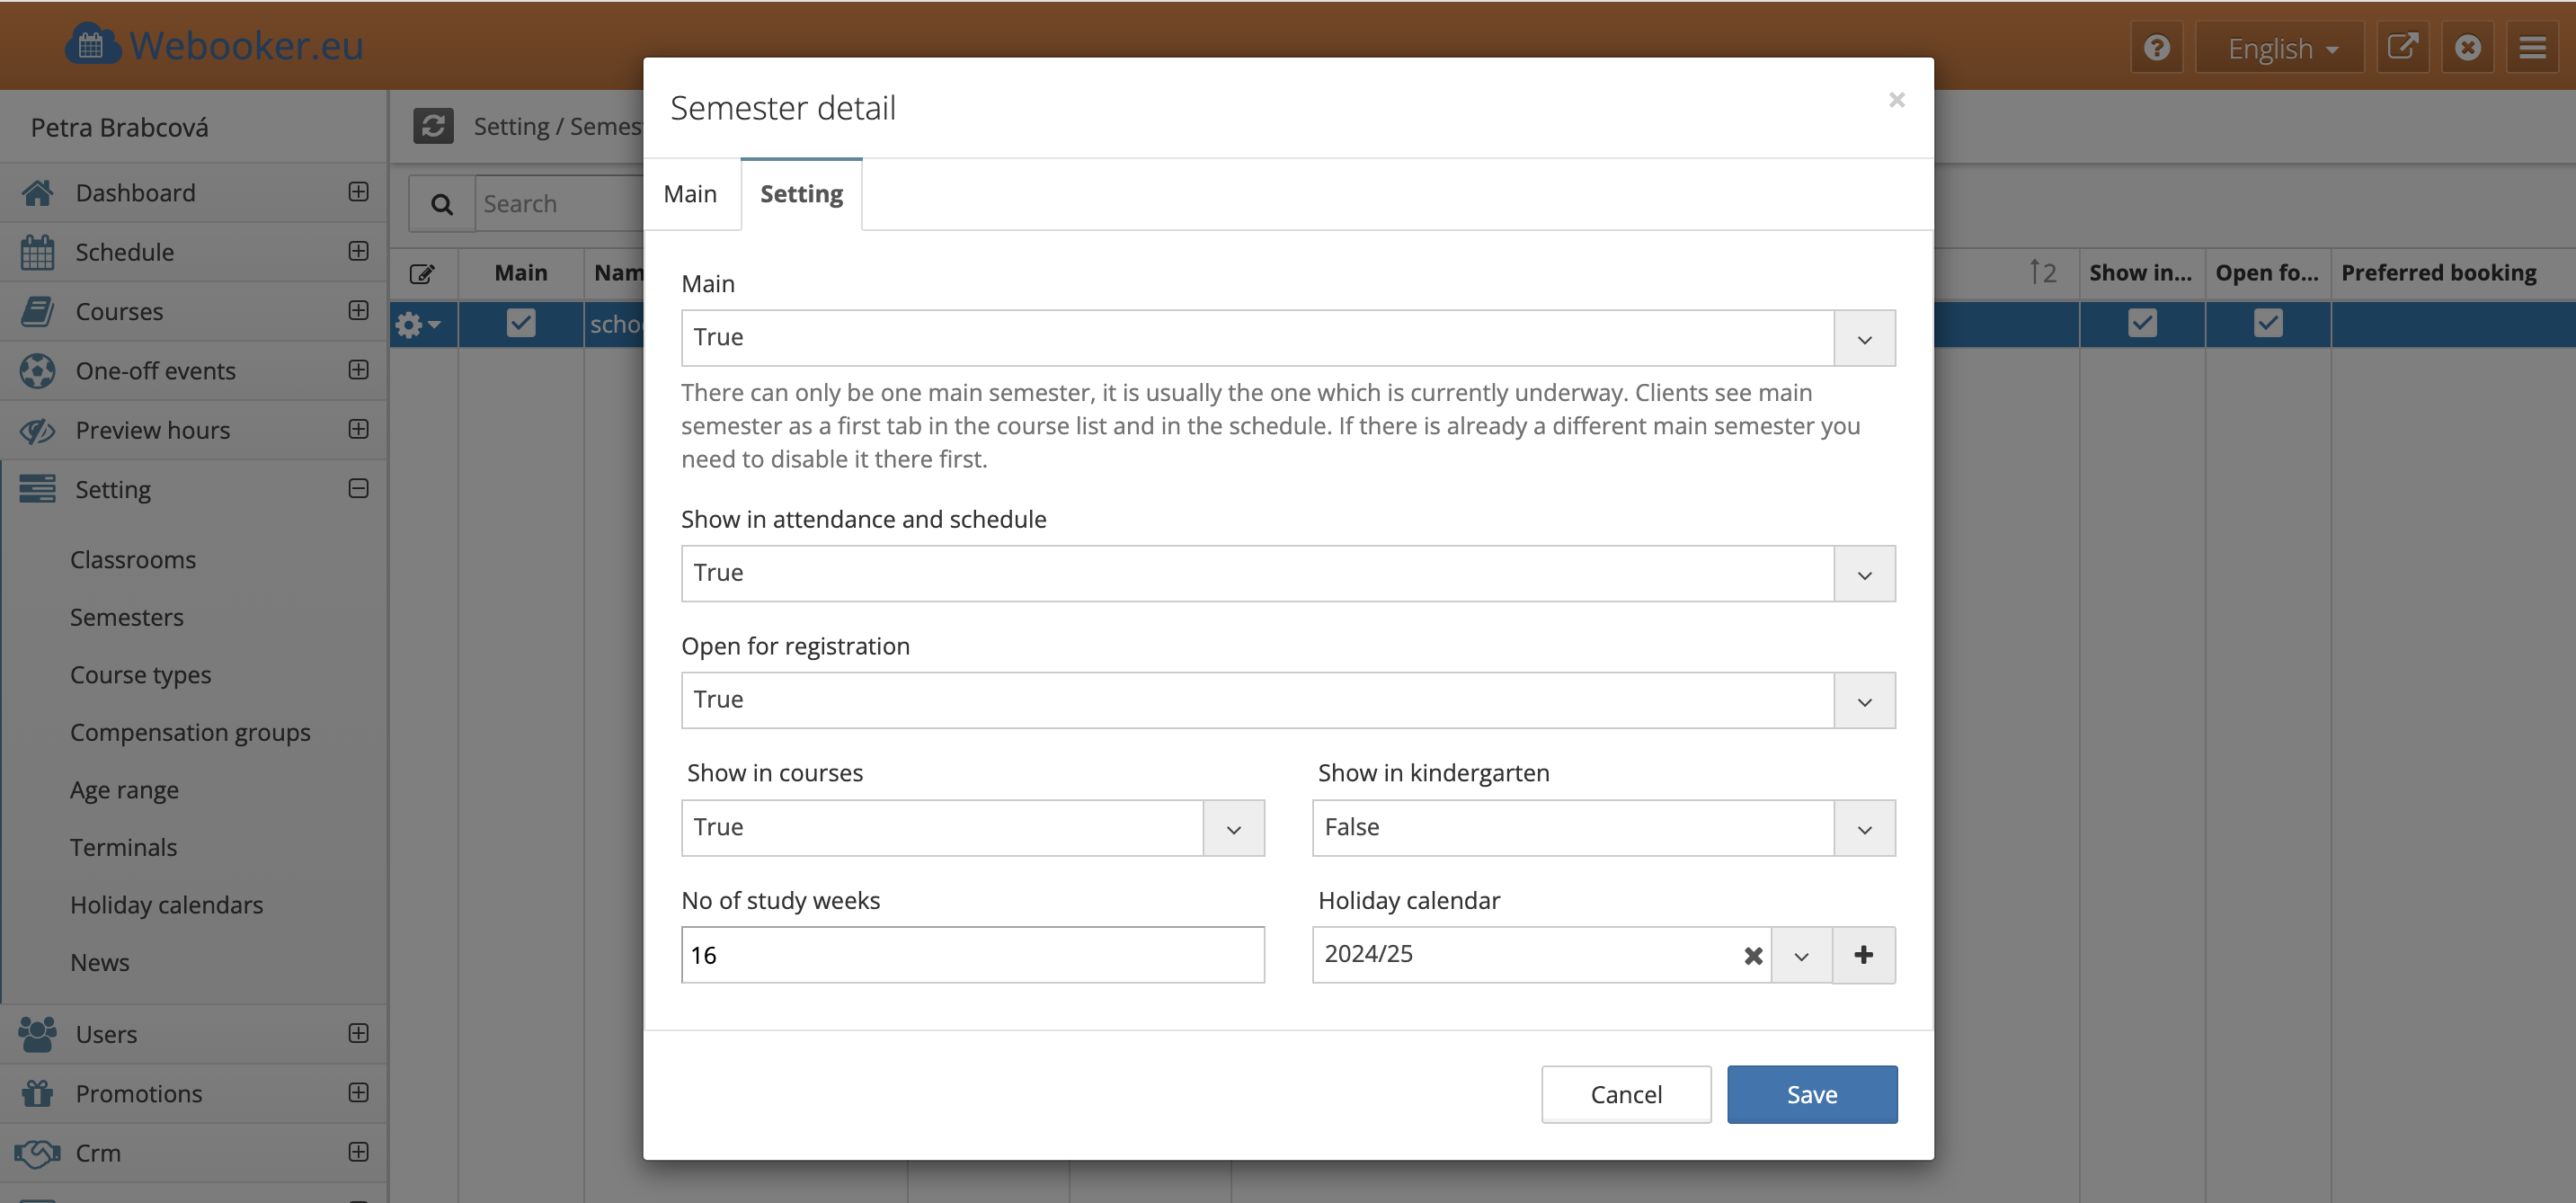Toggle the Main checkbox in semester row

coord(521,323)
